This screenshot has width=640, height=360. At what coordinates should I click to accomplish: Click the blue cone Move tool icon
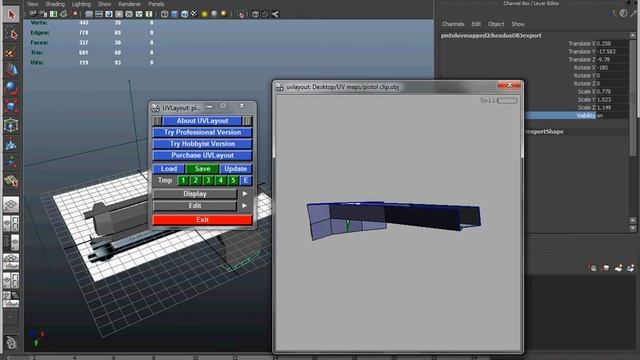pyautogui.click(x=11, y=70)
